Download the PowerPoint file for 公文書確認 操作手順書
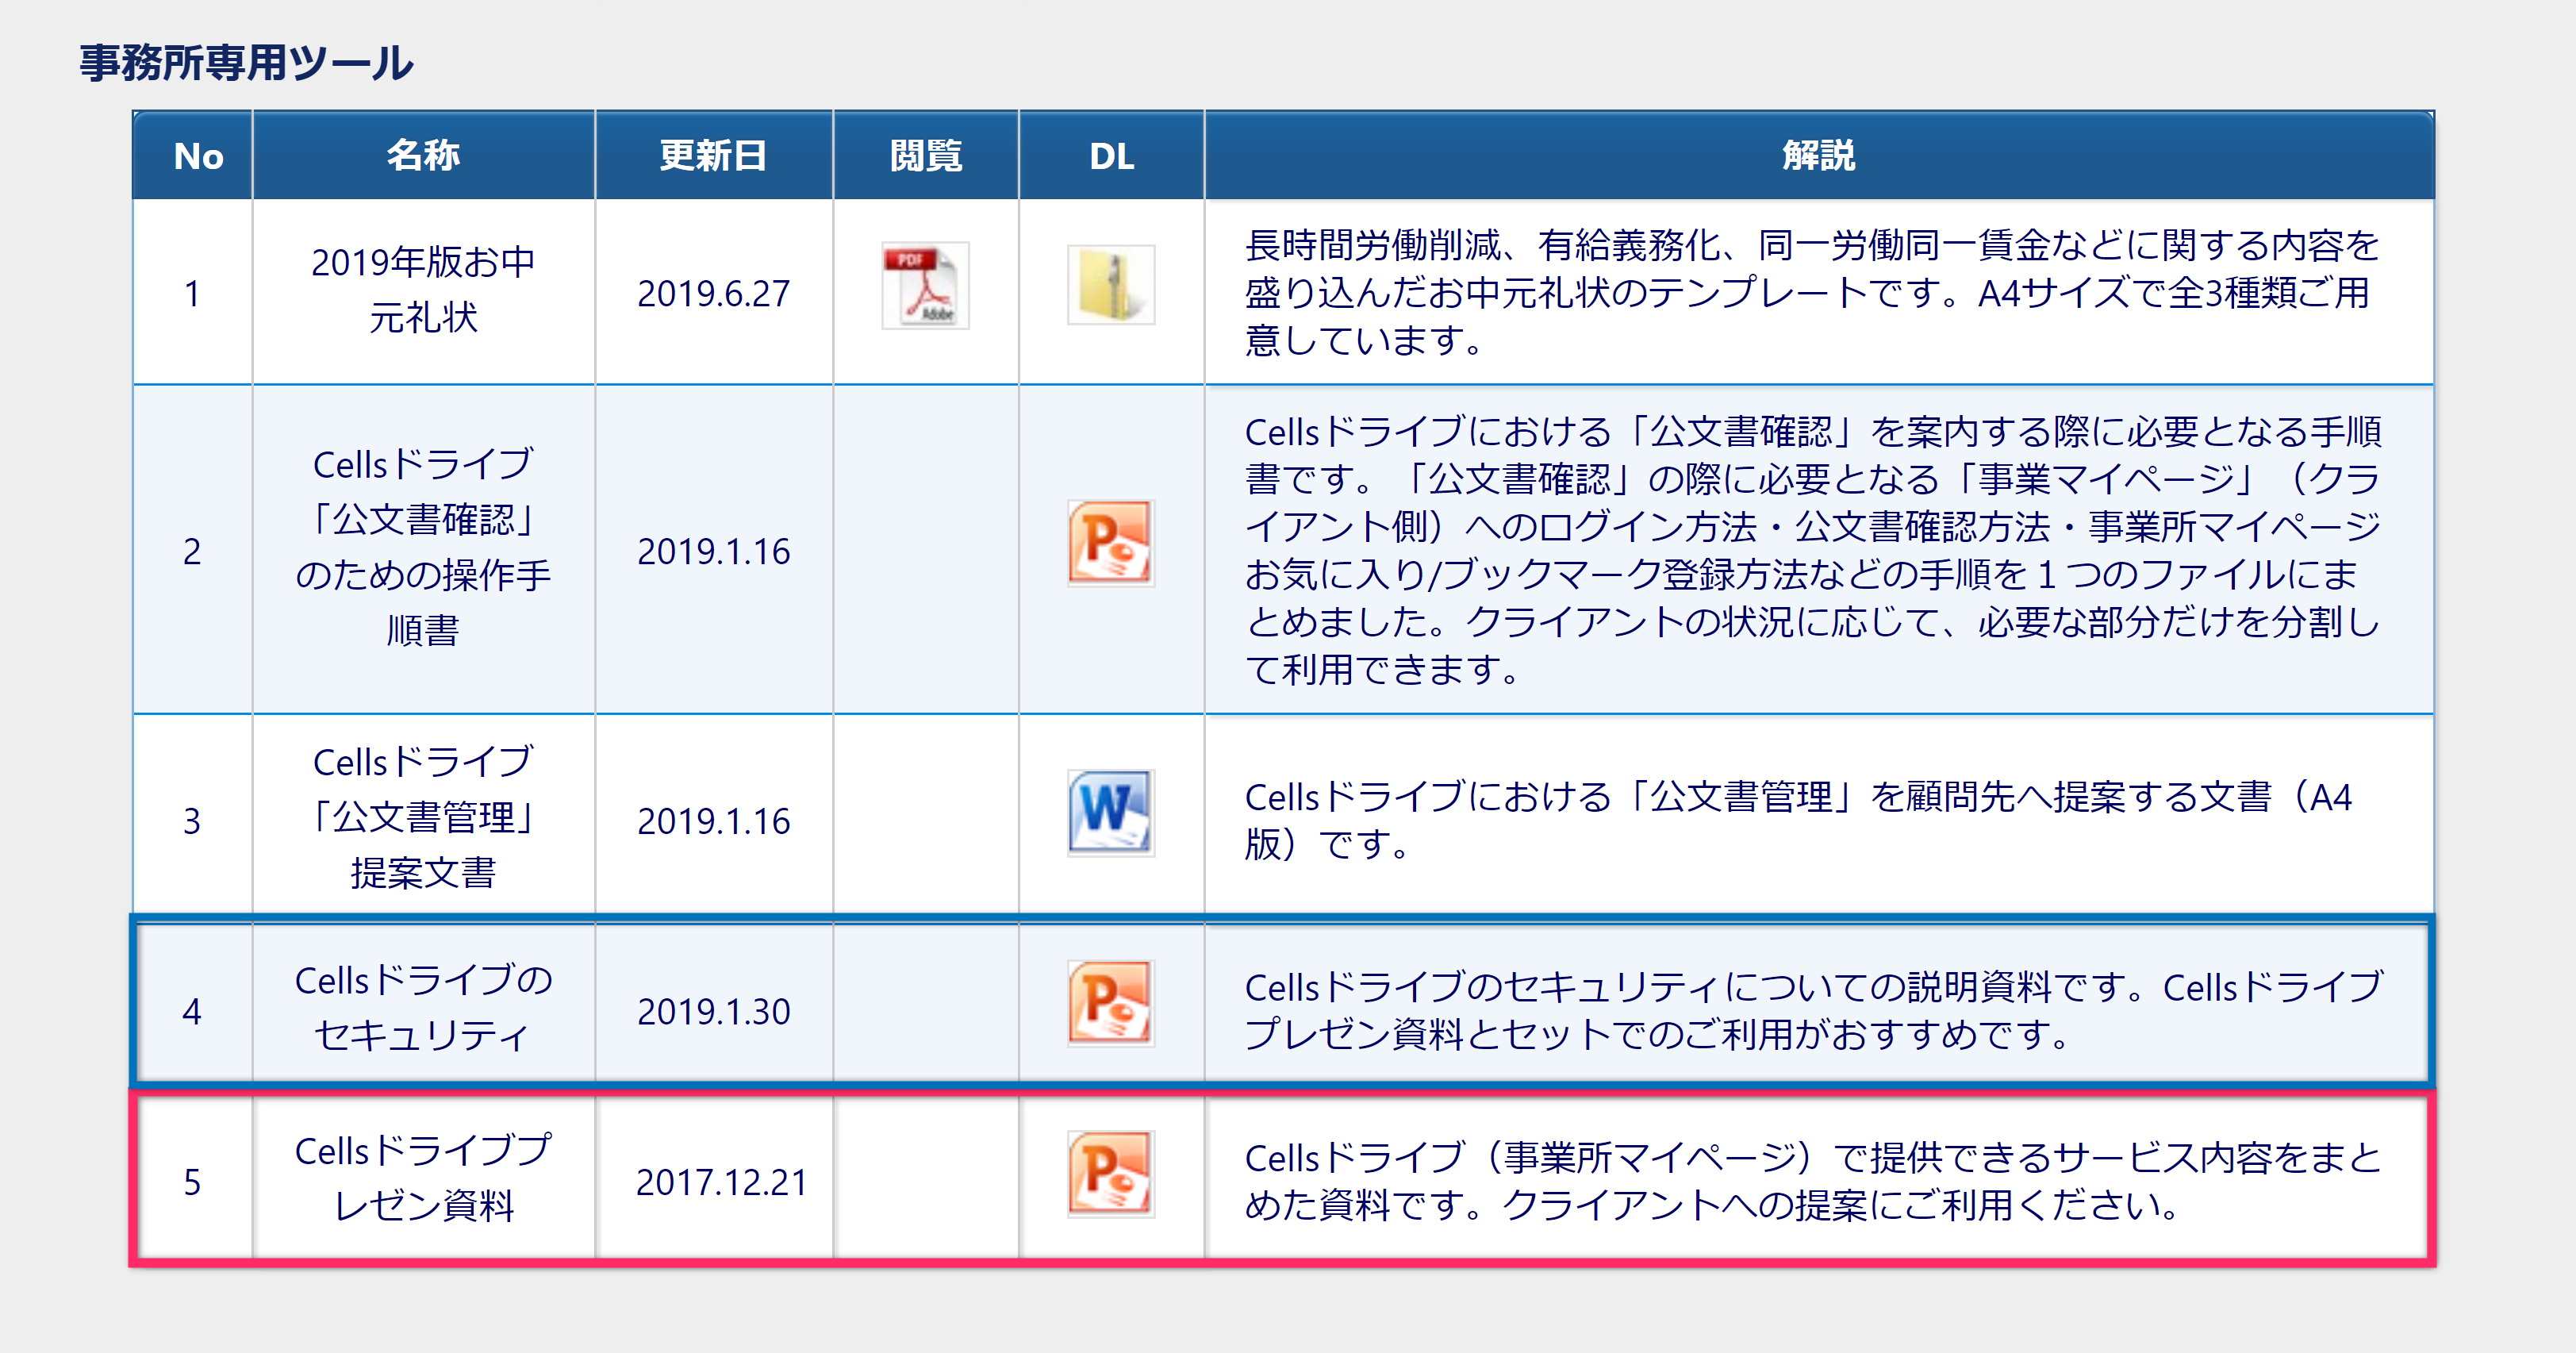 (1111, 544)
